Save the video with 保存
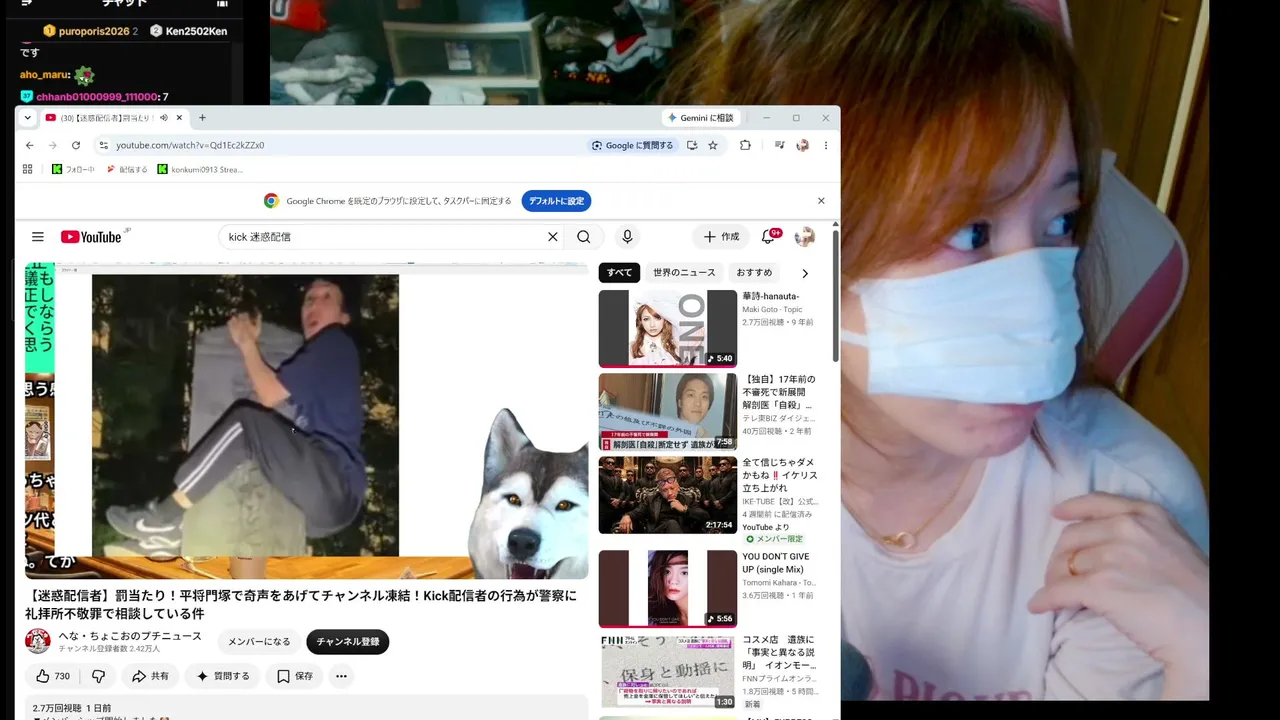The image size is (1280, 720). tap(295, 676)
